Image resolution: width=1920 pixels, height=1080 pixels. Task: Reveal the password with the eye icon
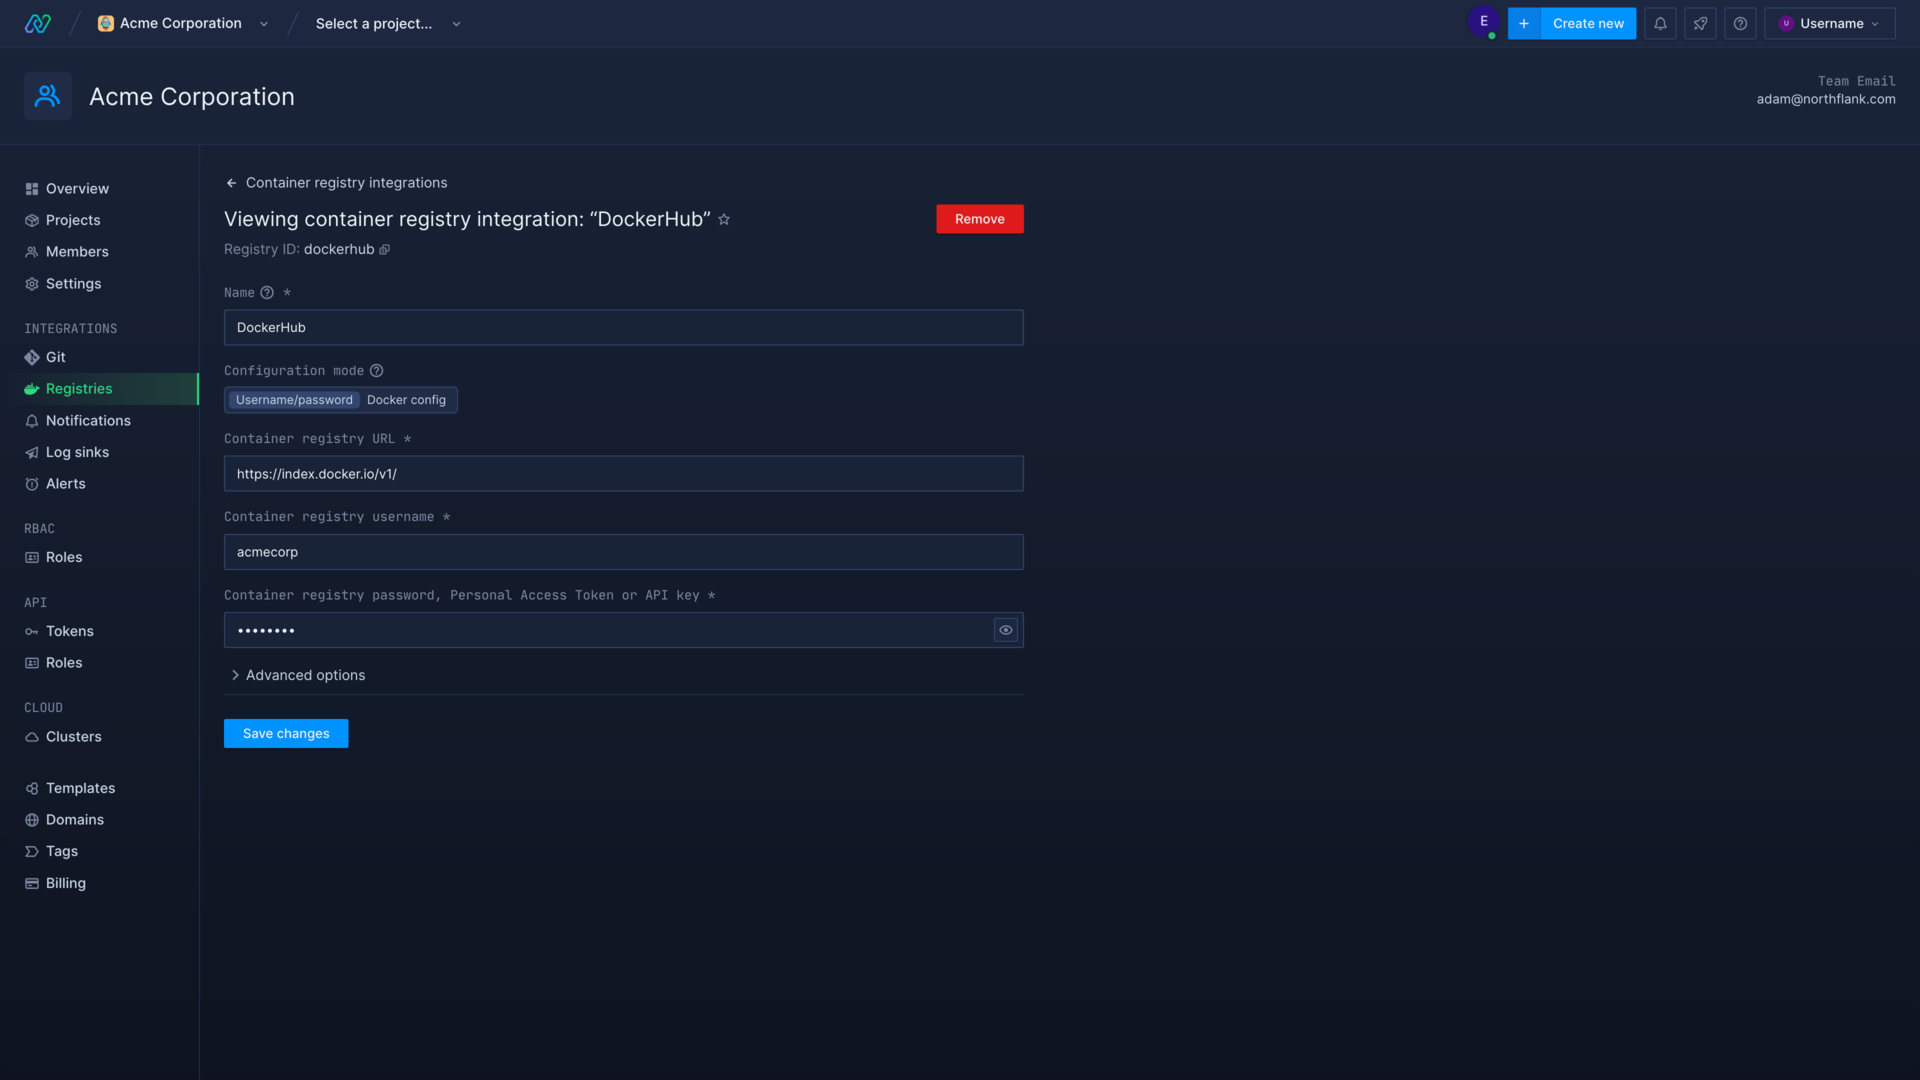(x=1006, y=630)
